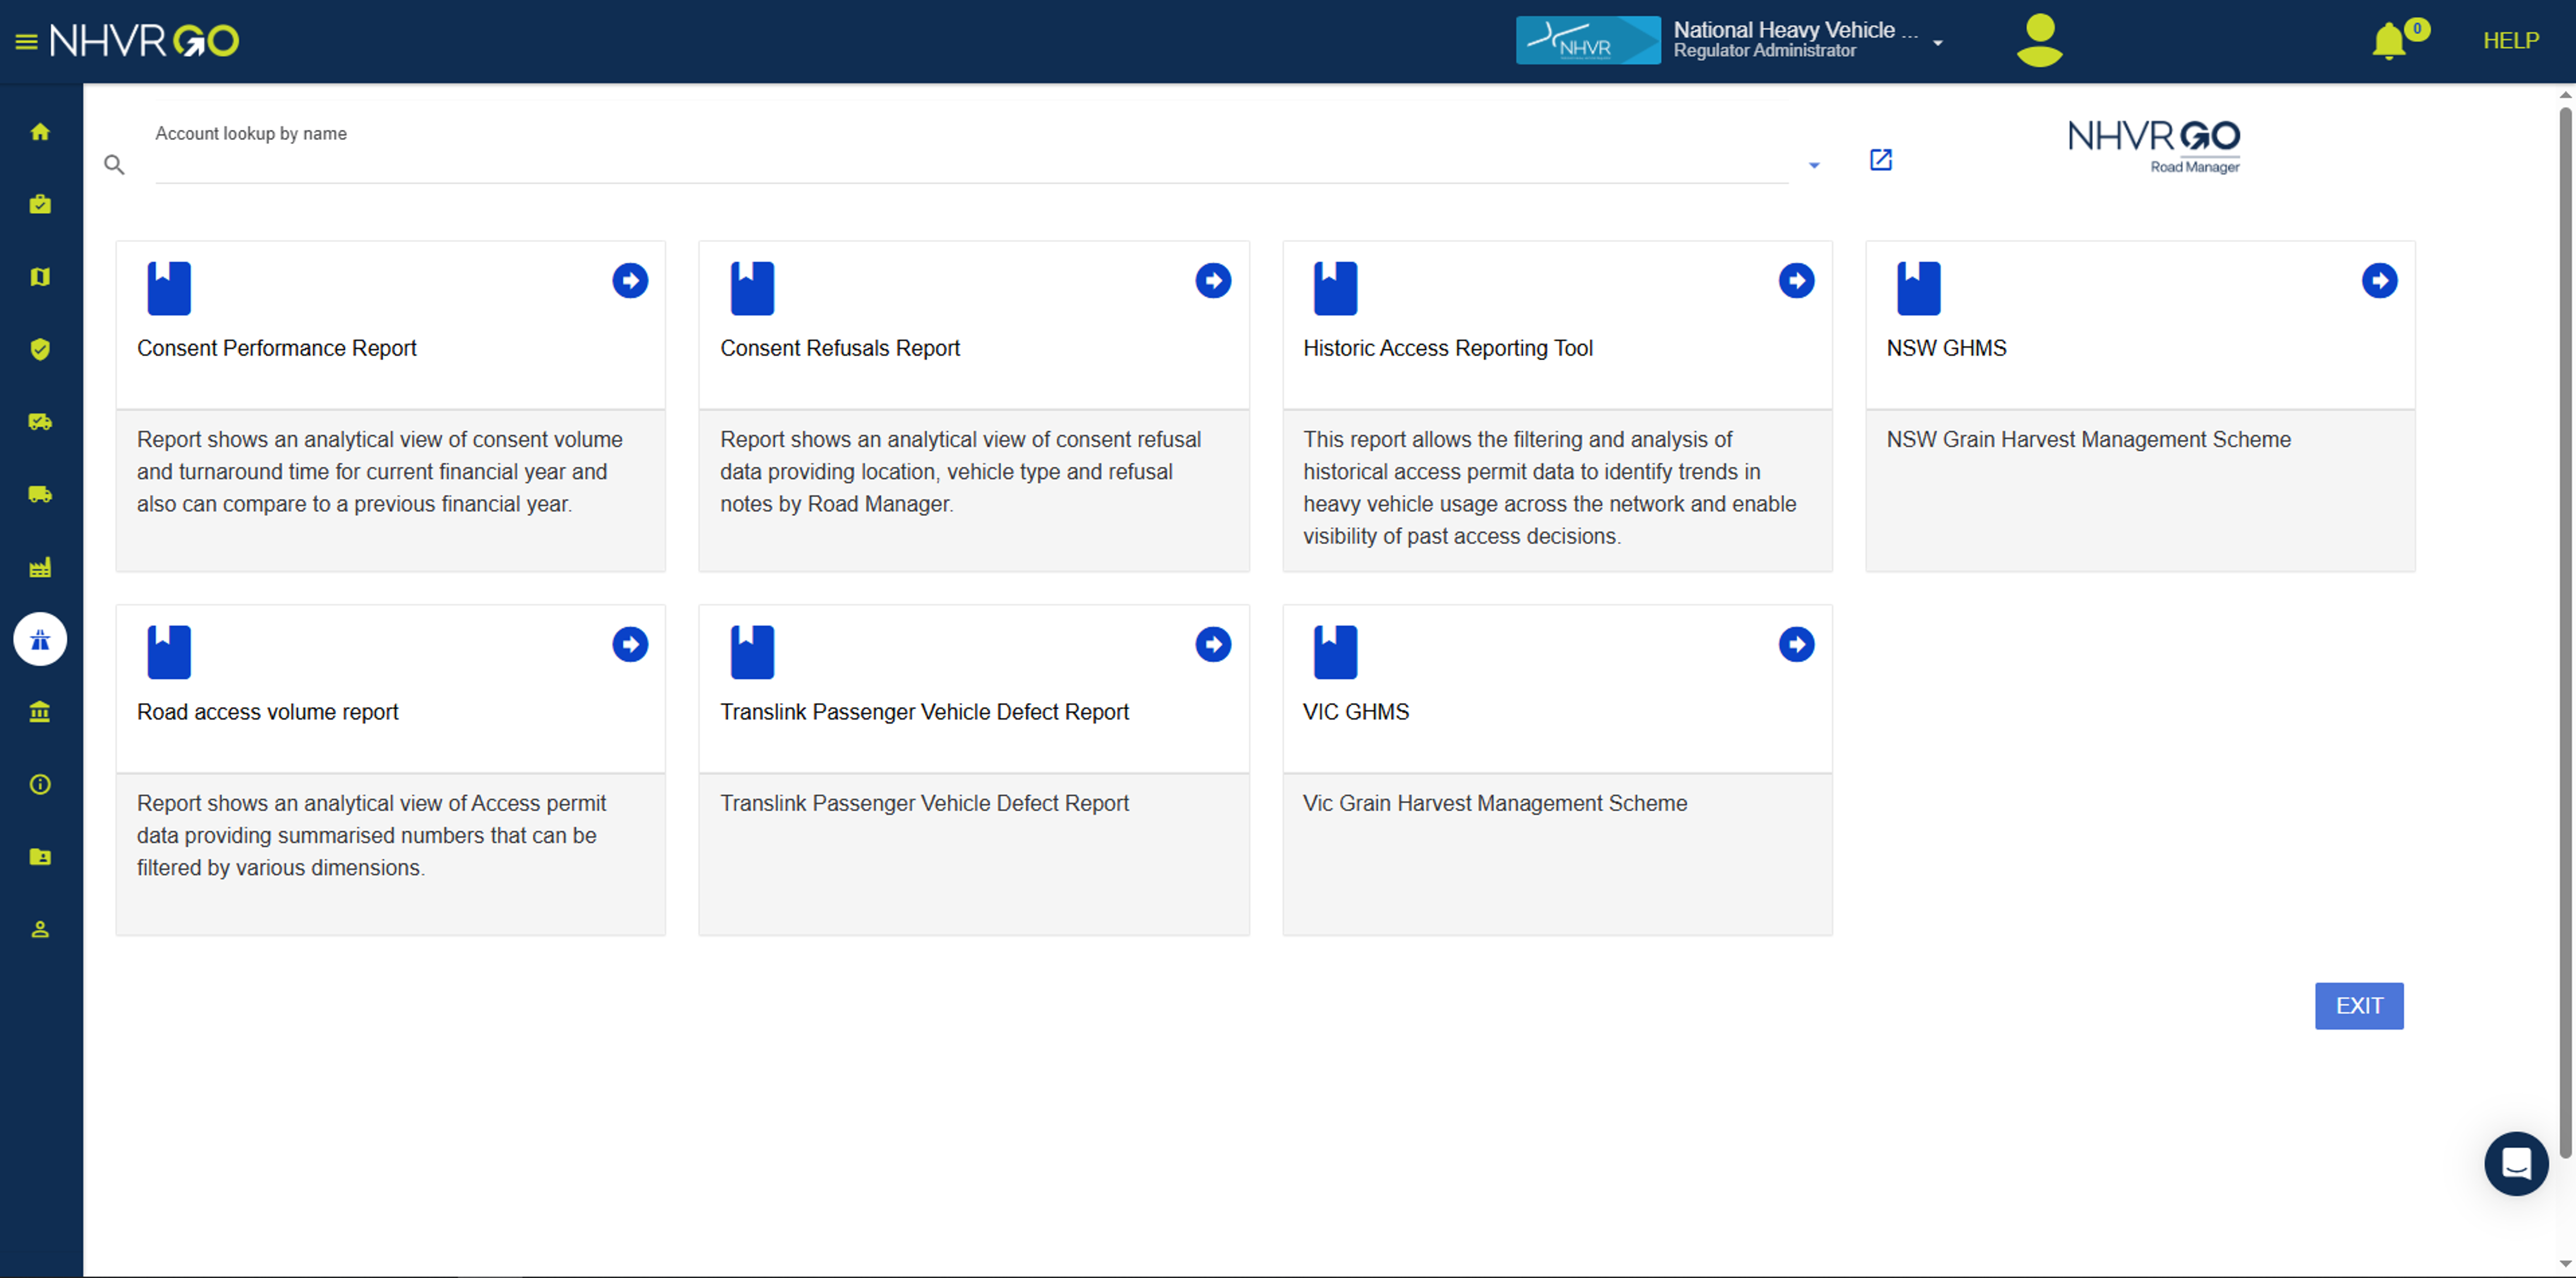Screen dimensions: 2576x1278
Task: Expand the account lookup dropdown arrow
Action: click(1813, 166)
